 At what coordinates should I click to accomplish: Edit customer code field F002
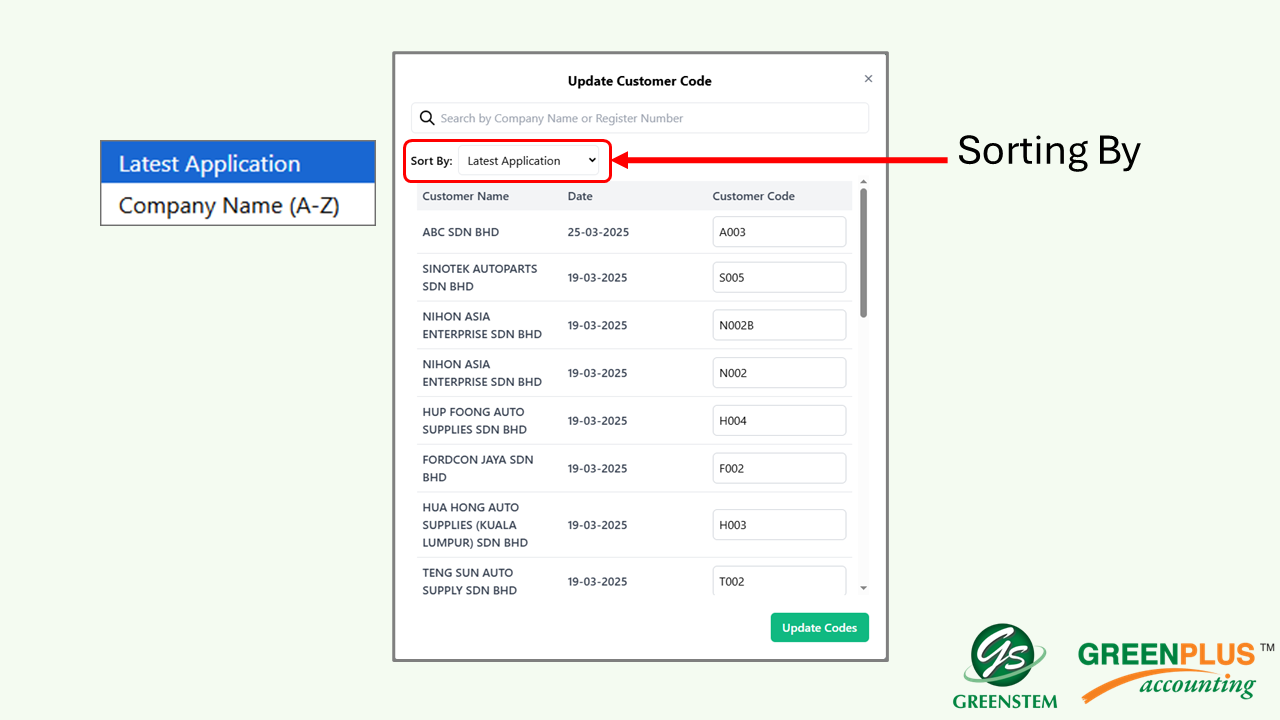(x=779, y=468)
